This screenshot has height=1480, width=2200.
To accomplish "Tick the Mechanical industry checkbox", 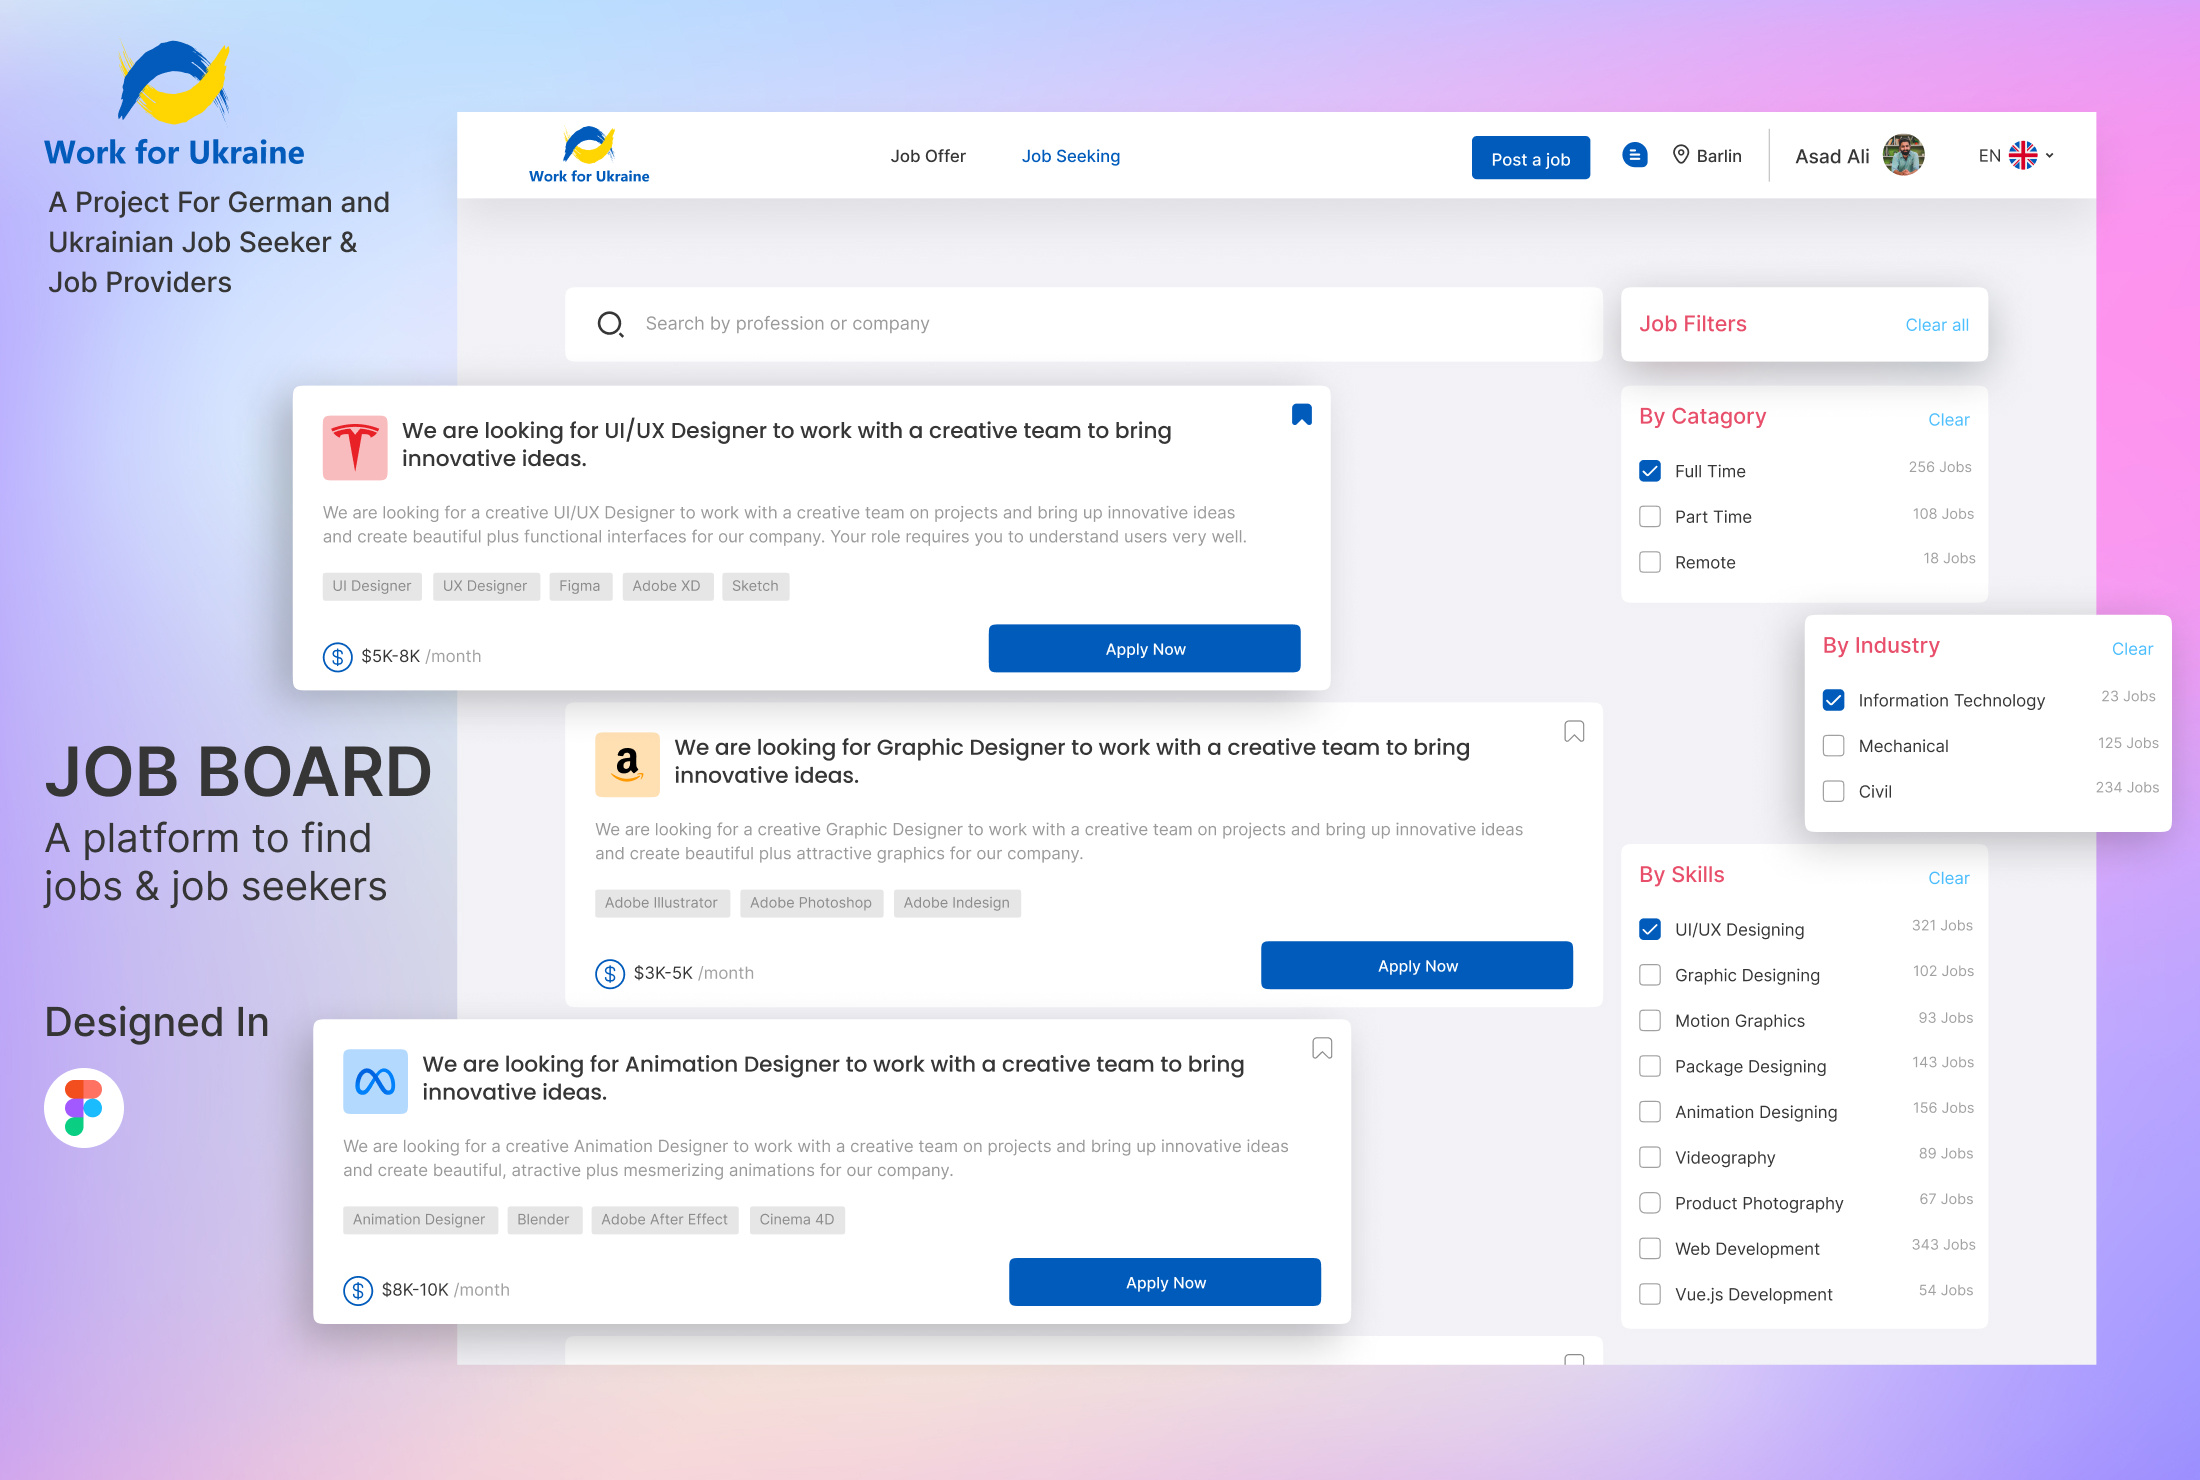I will 1833,746.
